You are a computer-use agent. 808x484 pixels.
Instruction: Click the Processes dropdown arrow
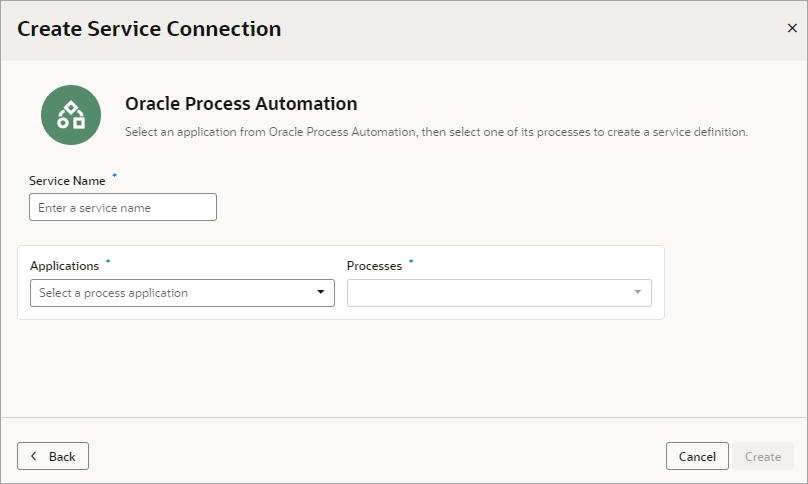coord(638,293)
